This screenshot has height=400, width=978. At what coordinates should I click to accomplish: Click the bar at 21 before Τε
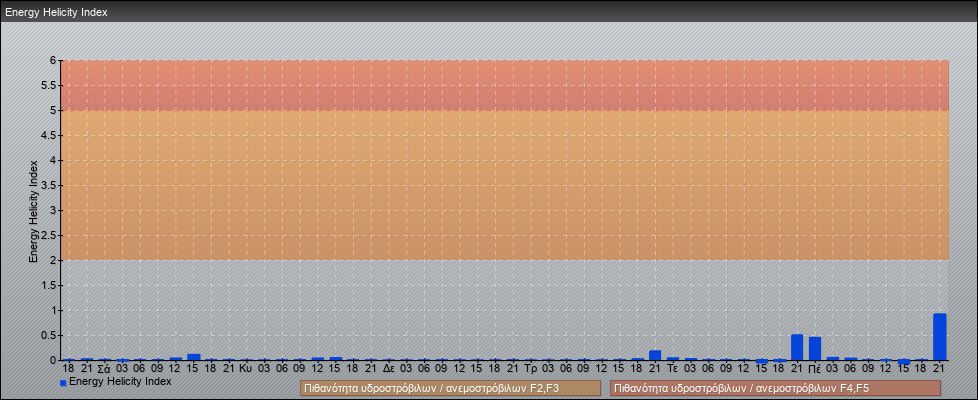(x=655, y=356)
